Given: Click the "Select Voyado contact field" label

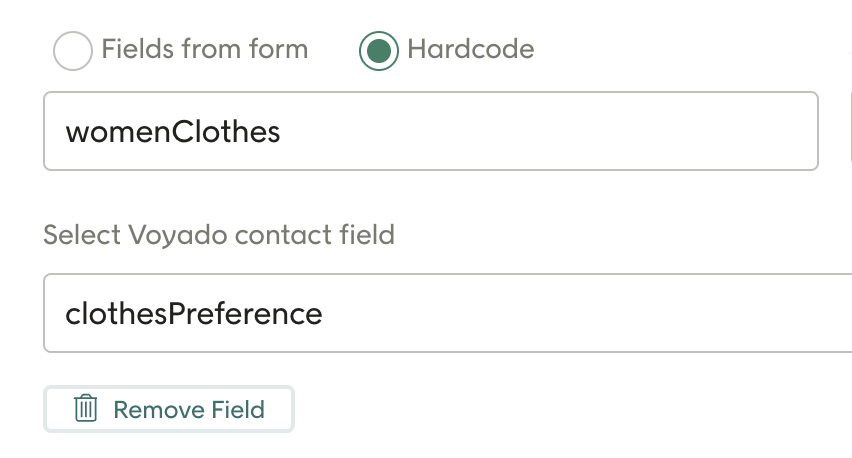Looking at the screenshot, I should (x=219, y=235).
